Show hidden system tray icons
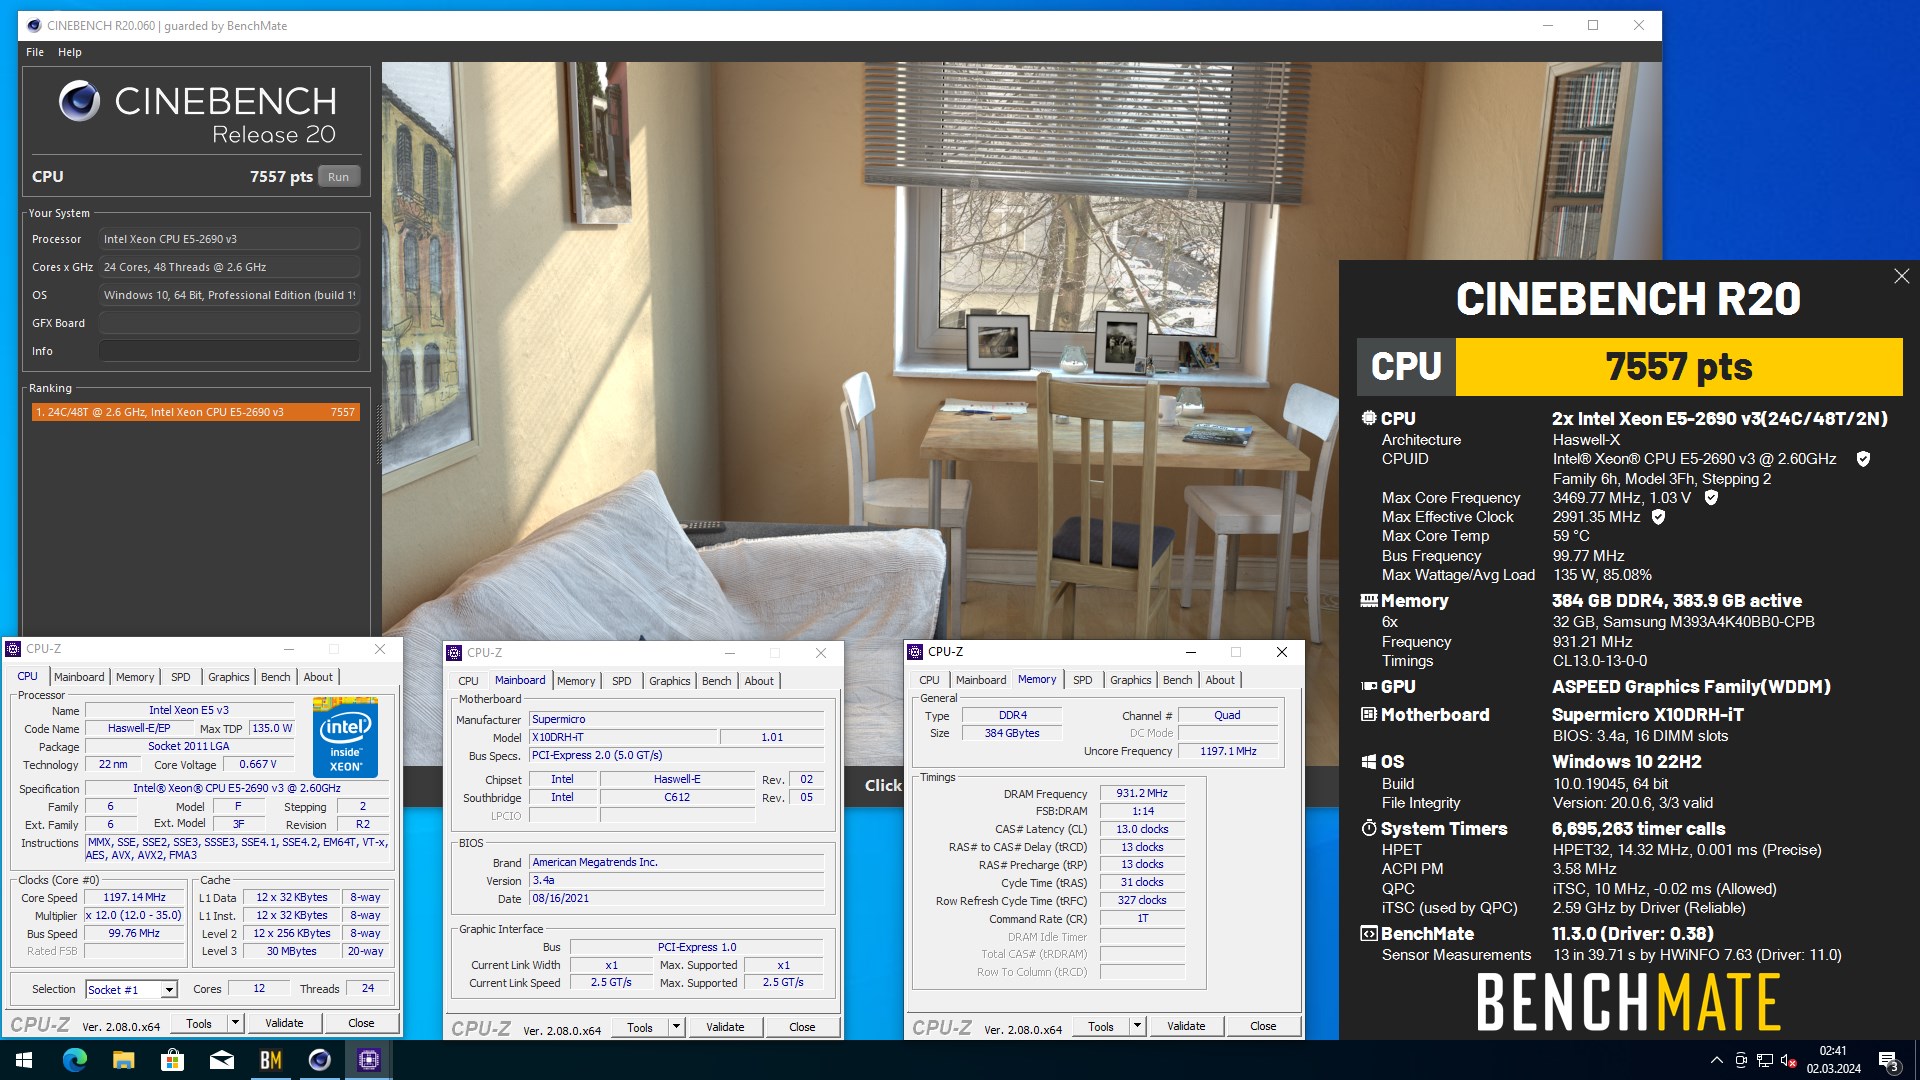 (x=1716, y=1060)
